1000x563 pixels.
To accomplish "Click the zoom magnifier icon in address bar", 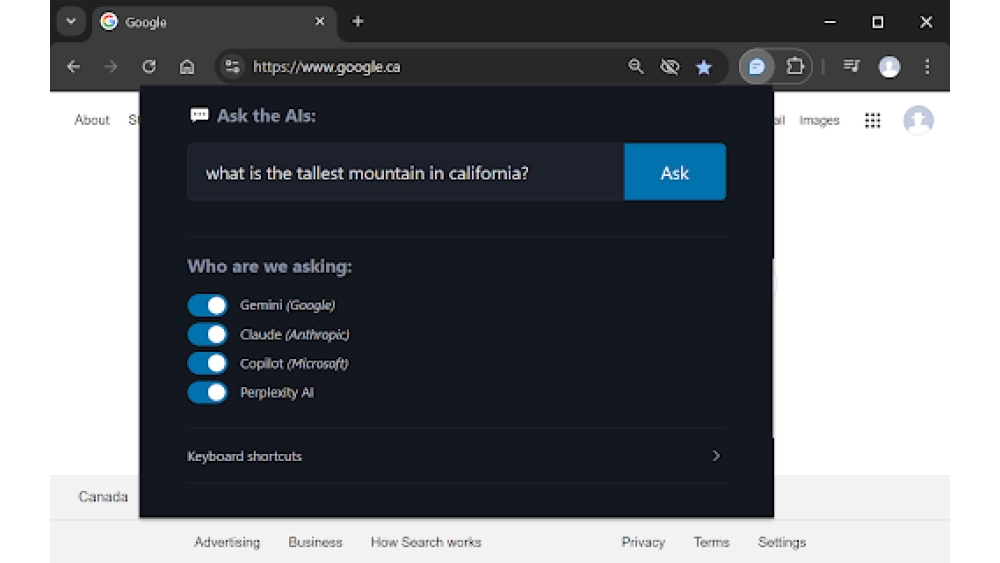I will [x=635, y=66].
